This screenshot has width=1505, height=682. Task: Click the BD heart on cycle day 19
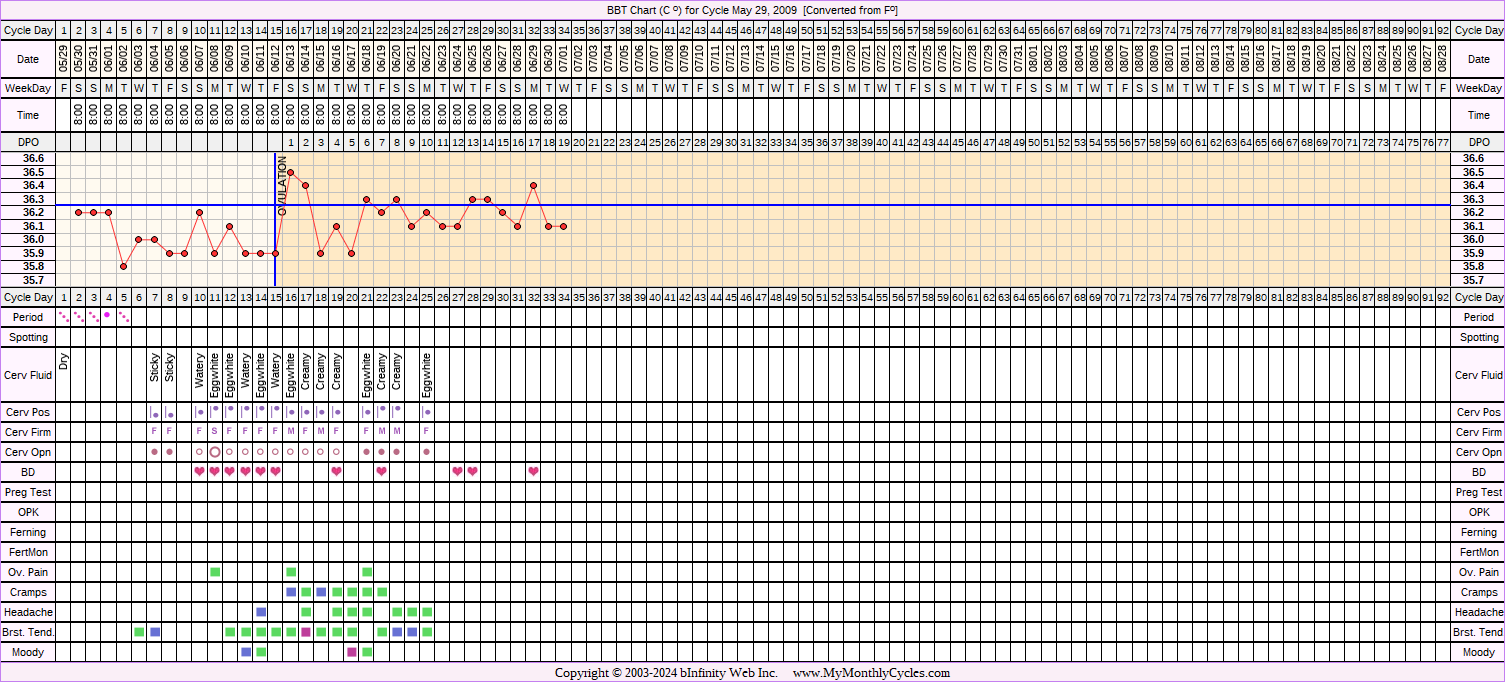(x=337, y=471)
